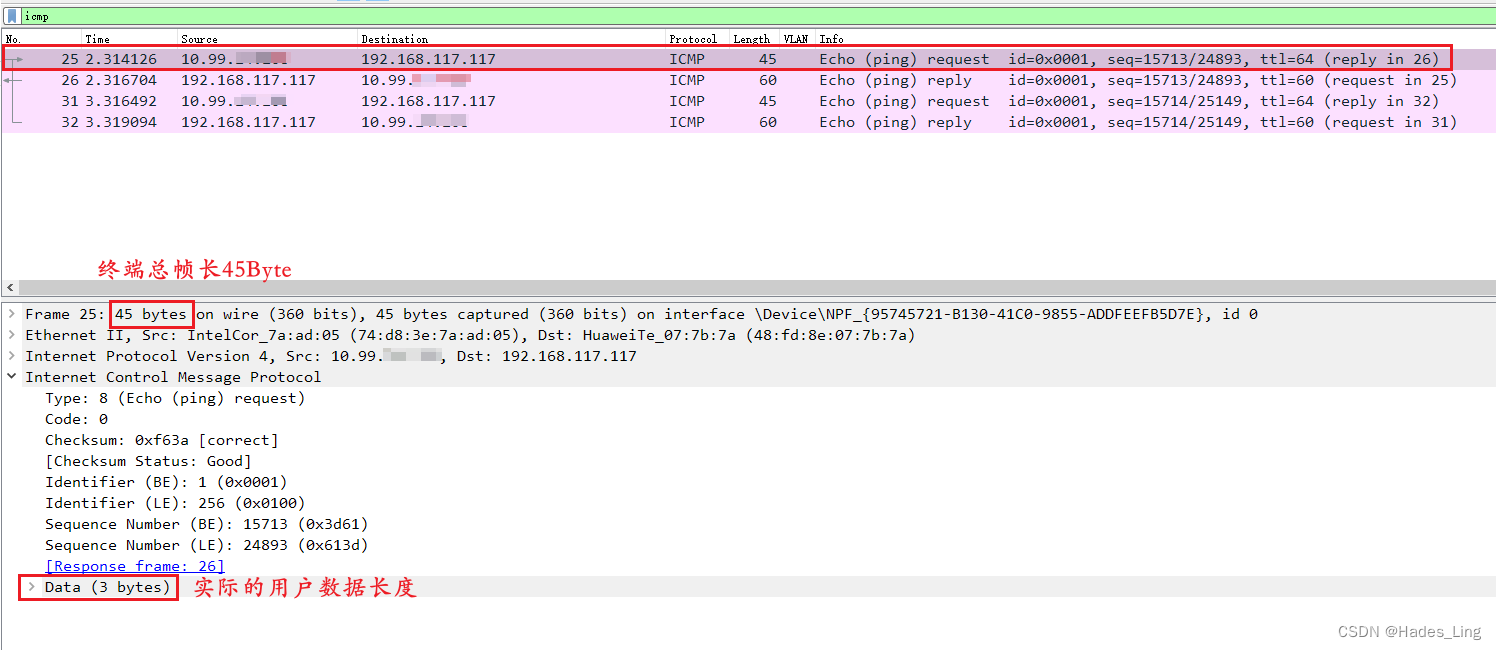
Task: Expand the Data (3 bytes) node
Action: [31, 587]
